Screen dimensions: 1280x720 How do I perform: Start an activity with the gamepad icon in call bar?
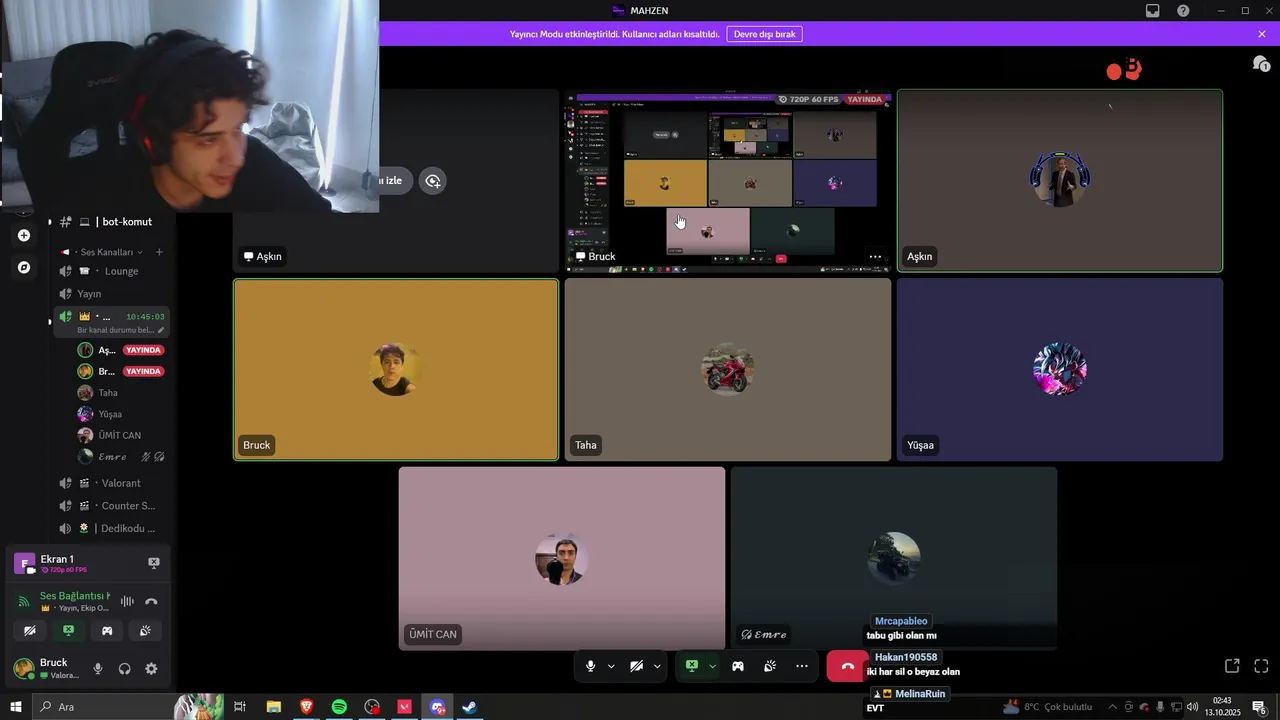(738, 666)
